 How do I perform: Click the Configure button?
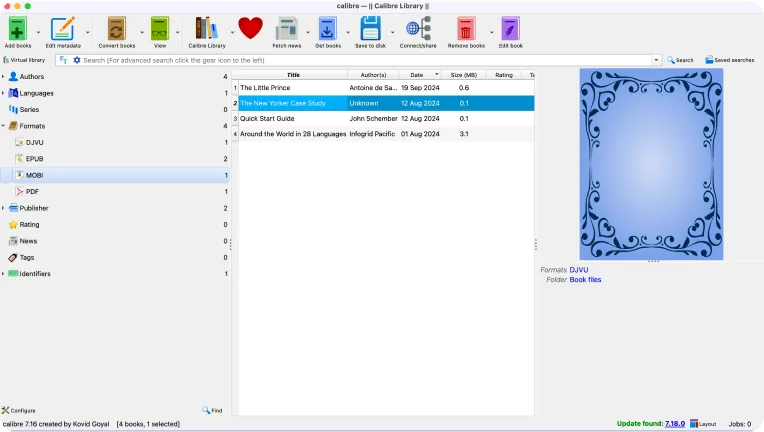tap(19, 411)
